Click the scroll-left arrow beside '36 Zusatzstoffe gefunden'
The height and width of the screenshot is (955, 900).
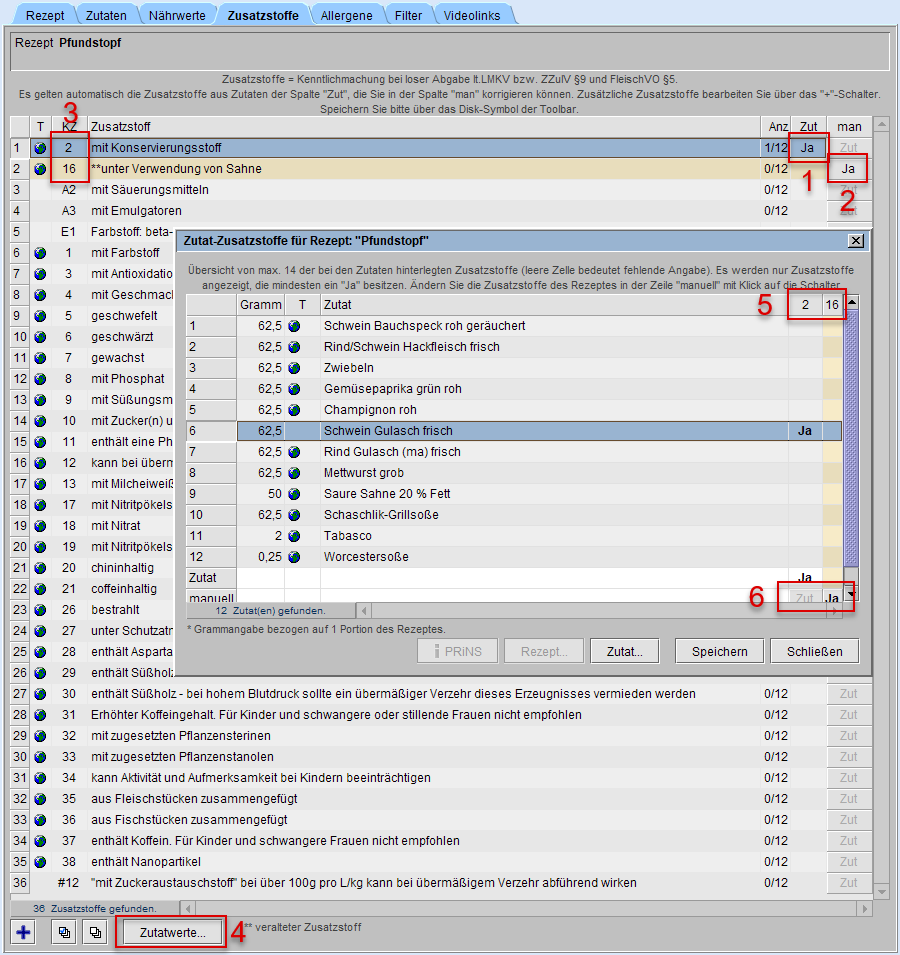coord(188,908)
